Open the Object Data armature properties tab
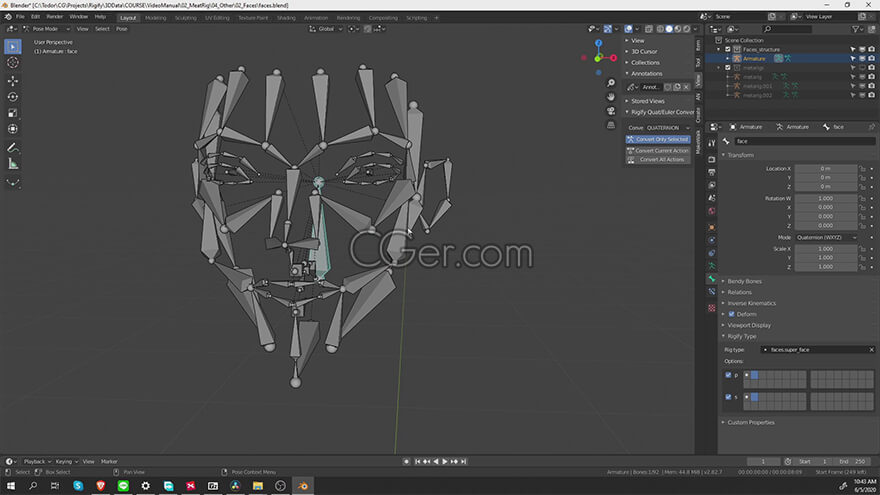This screenshot has width=880, height=495. pyautogui.click(x=712, y=265)
